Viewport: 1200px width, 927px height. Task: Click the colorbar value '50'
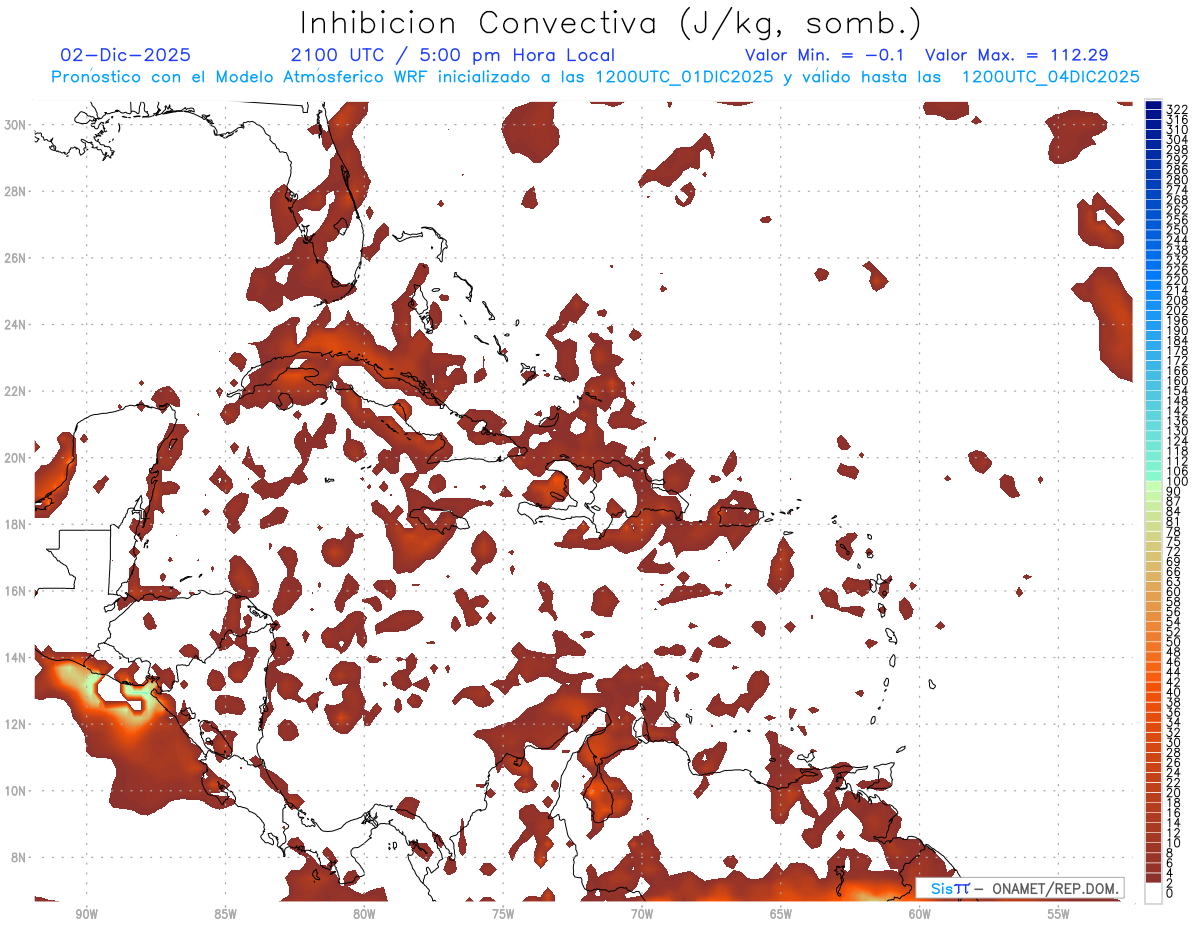1174,641
